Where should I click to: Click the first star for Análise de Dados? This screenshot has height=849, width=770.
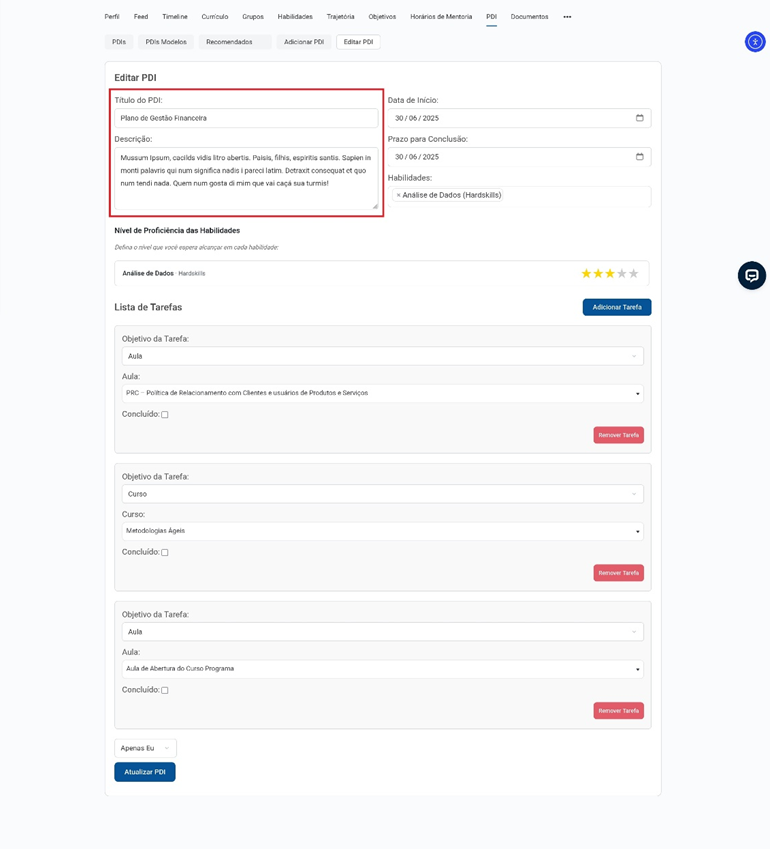click(586, 273)
